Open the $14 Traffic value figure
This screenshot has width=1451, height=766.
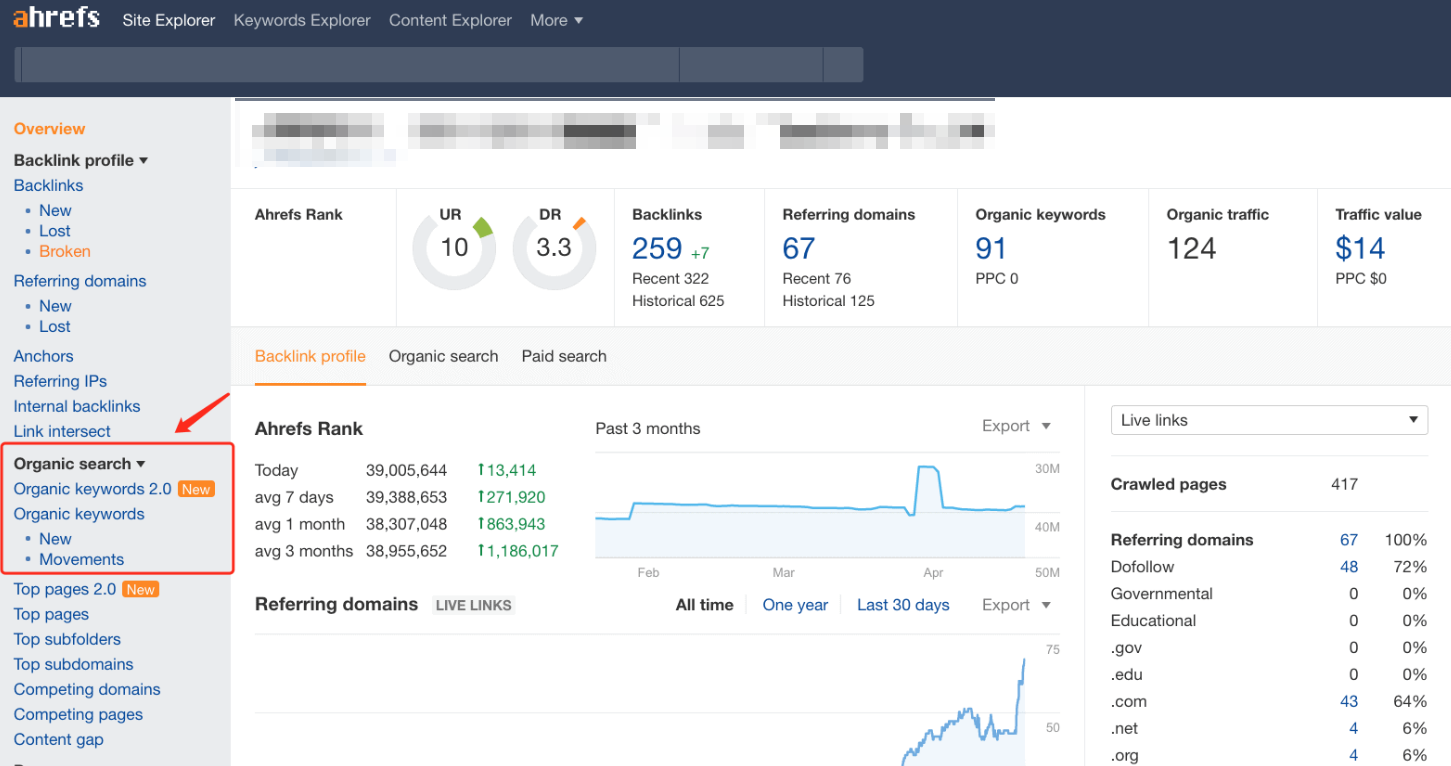coord(1360,248)
